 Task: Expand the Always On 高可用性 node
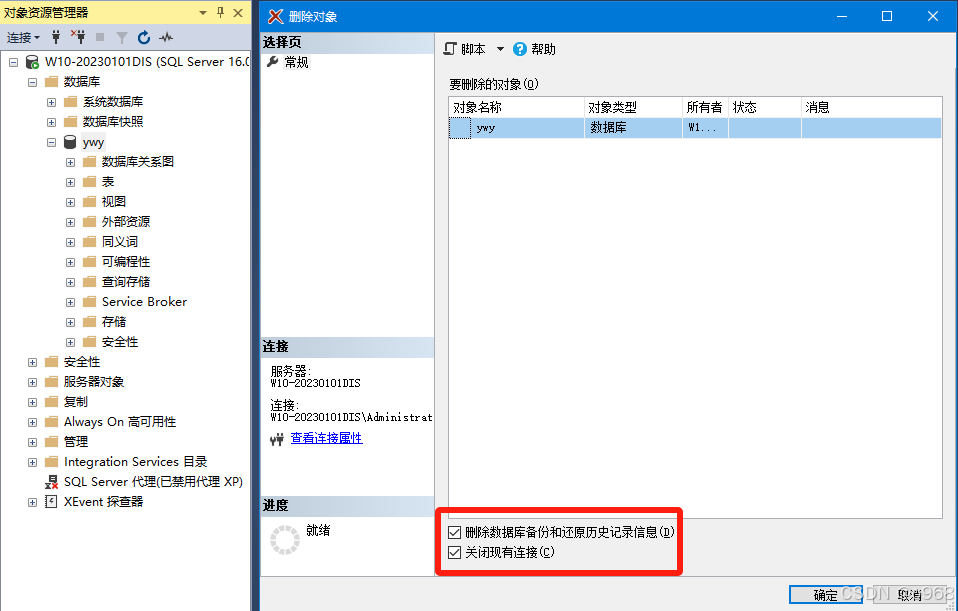click(32, 422)
